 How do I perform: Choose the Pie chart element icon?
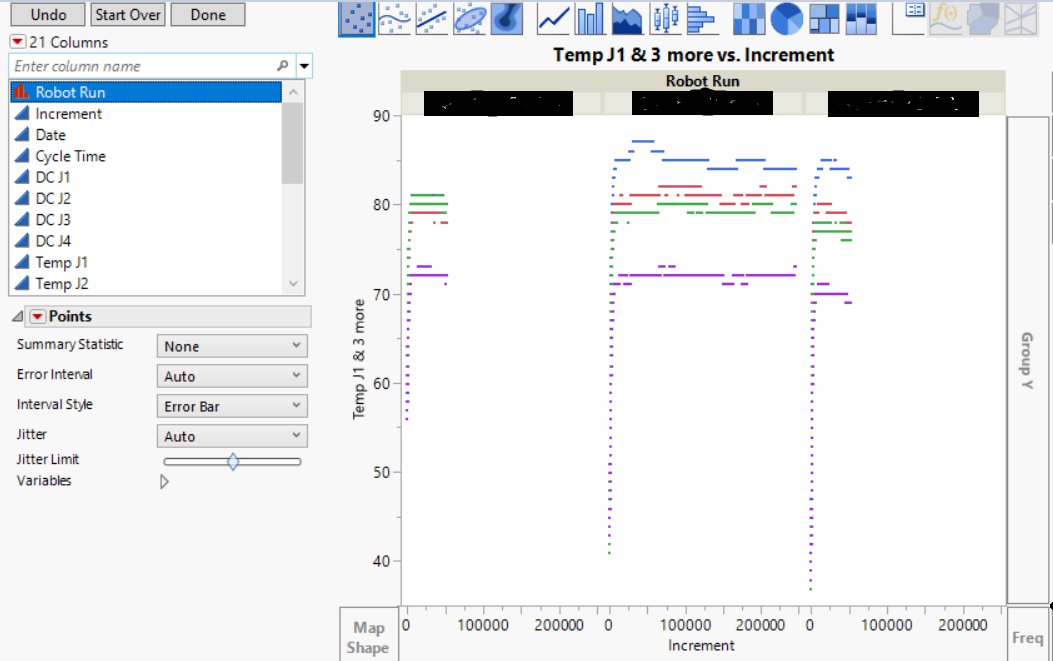(787, 18)
